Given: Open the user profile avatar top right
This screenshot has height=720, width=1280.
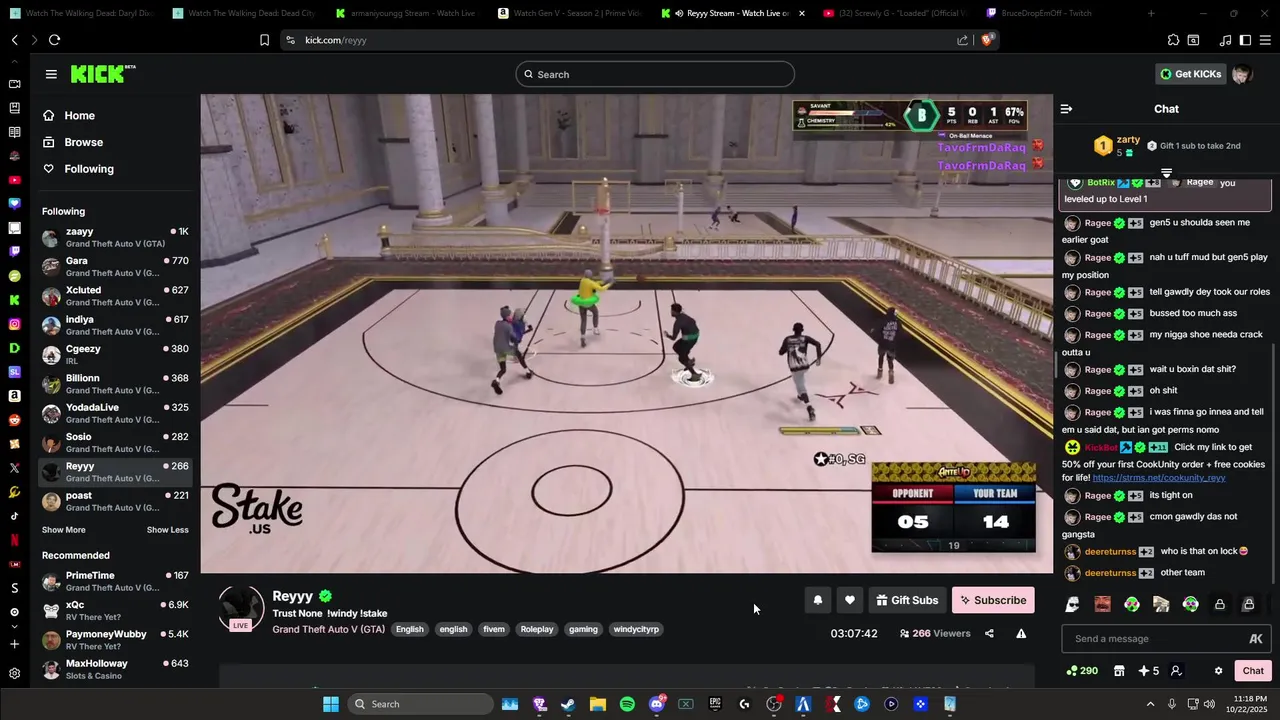Looking at the screenshot, I should [1241, 74].
